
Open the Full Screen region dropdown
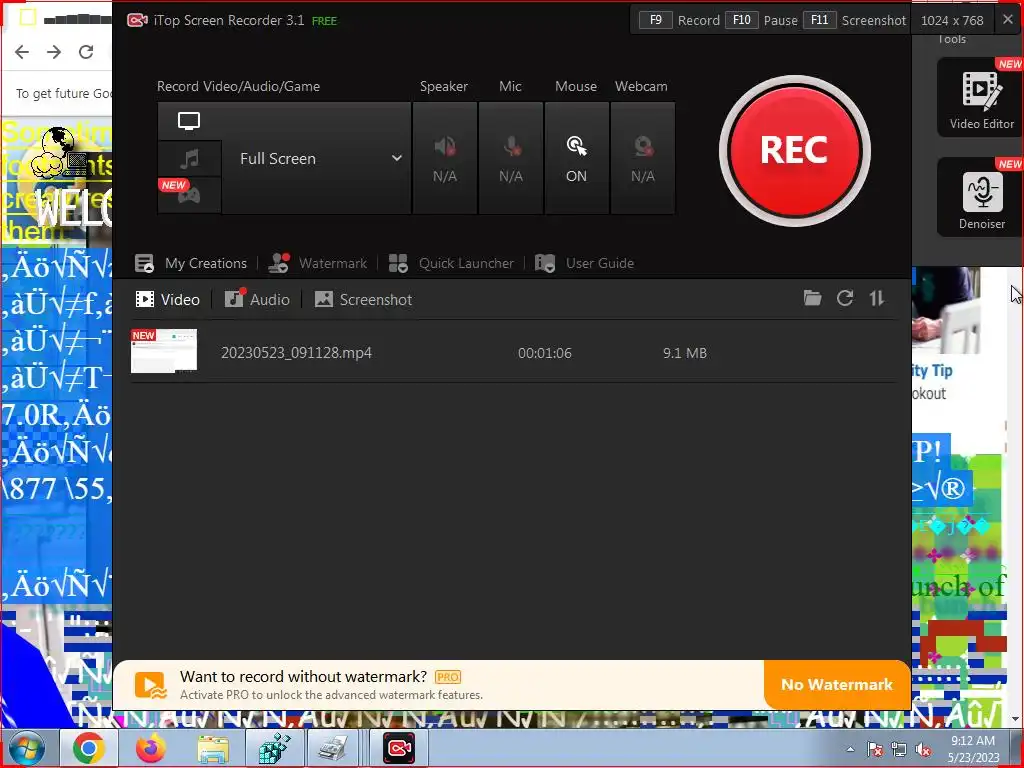(x=317, y=158)
